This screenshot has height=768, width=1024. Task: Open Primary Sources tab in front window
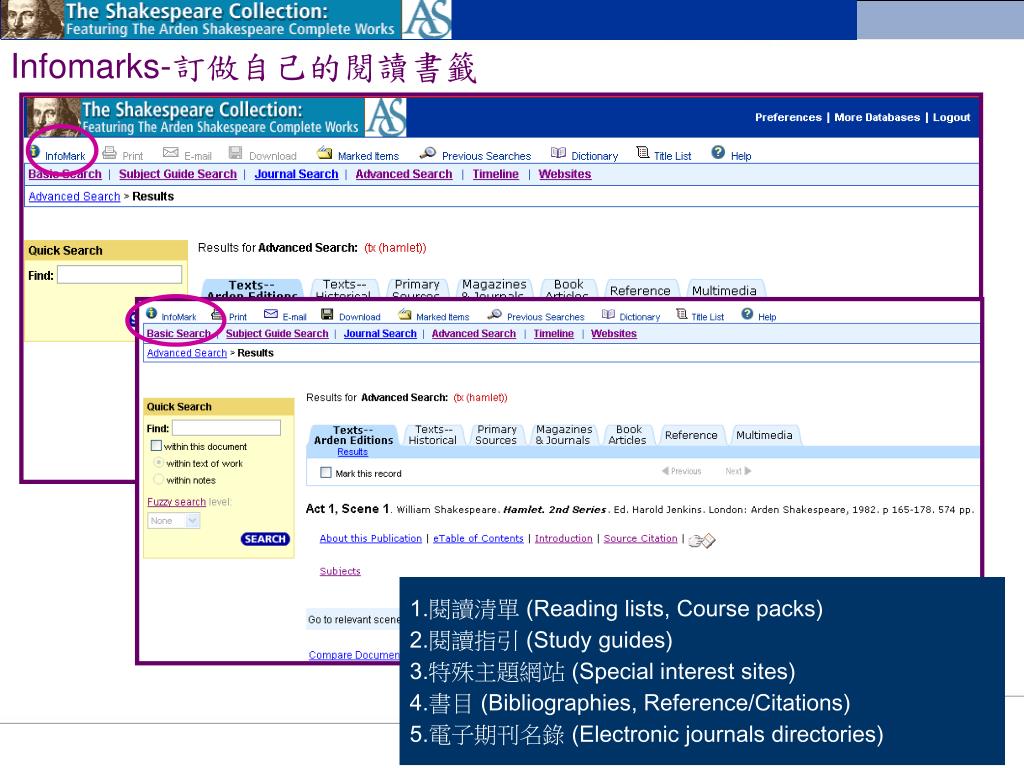click(496, 435)
